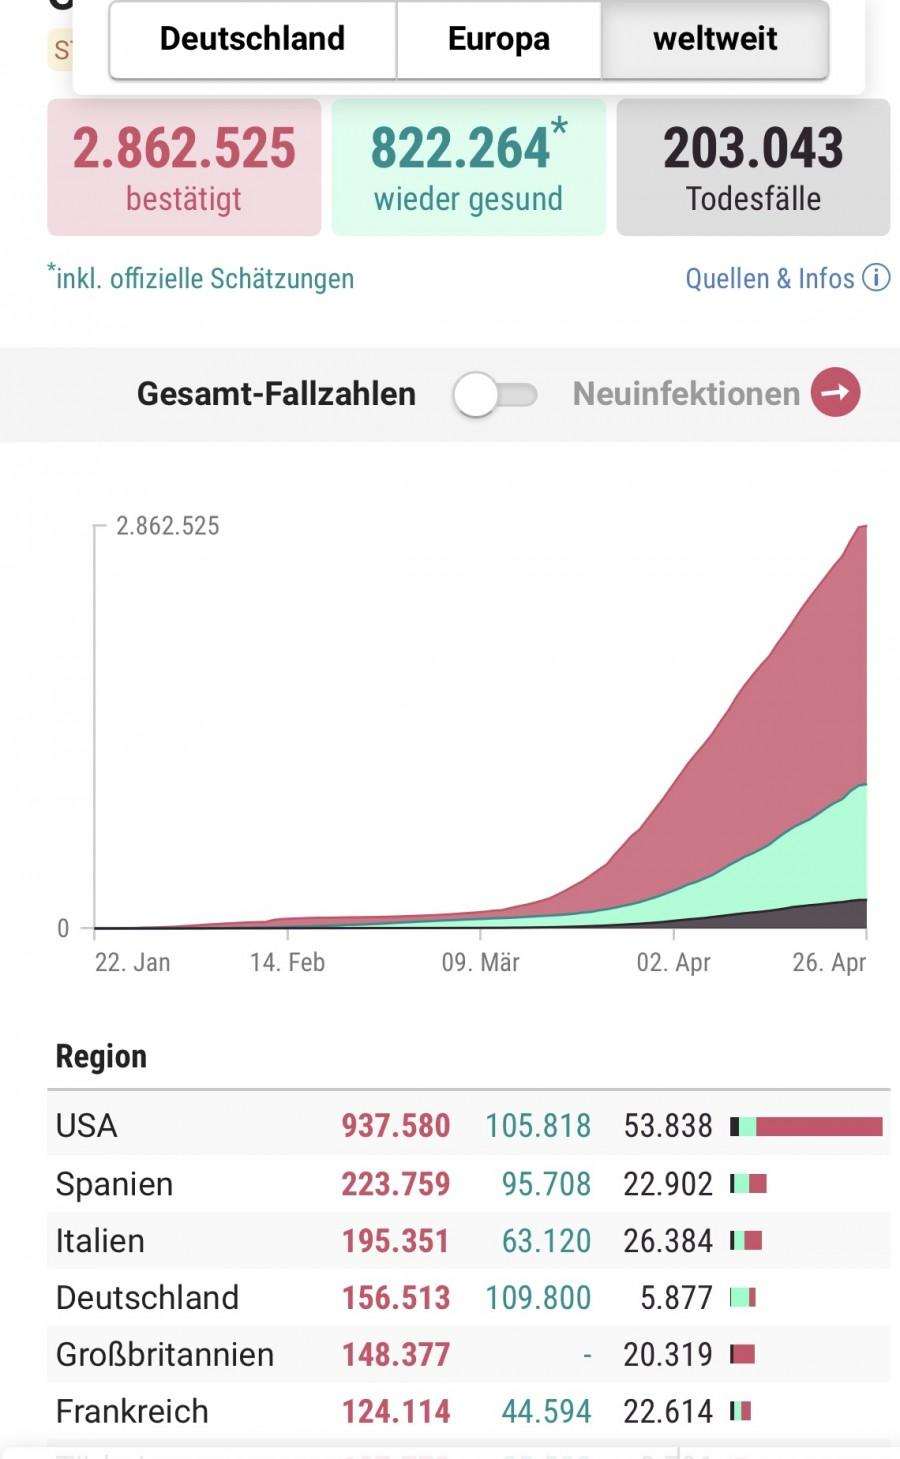Click the 02. Apr marker on chart axis

[674, 962]
